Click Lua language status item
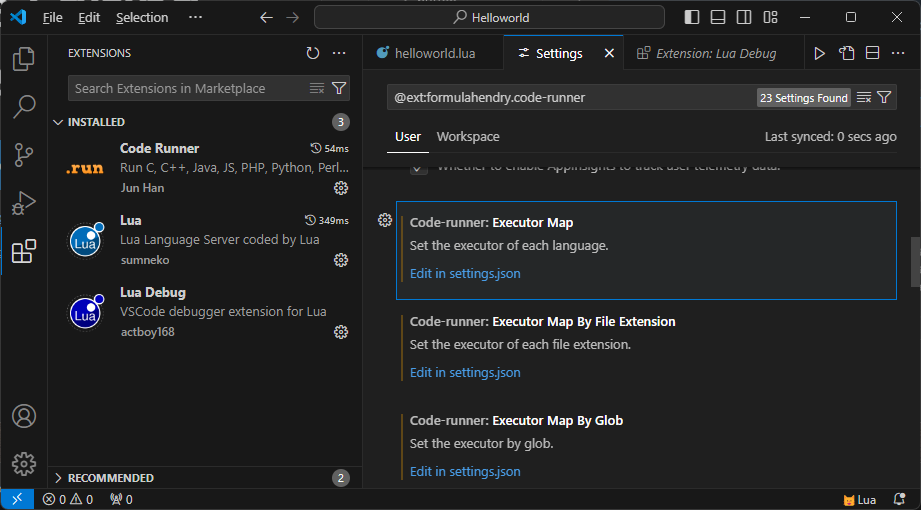Image resolution: width=921 pixels, height=510 pixels. pos(860,499)
